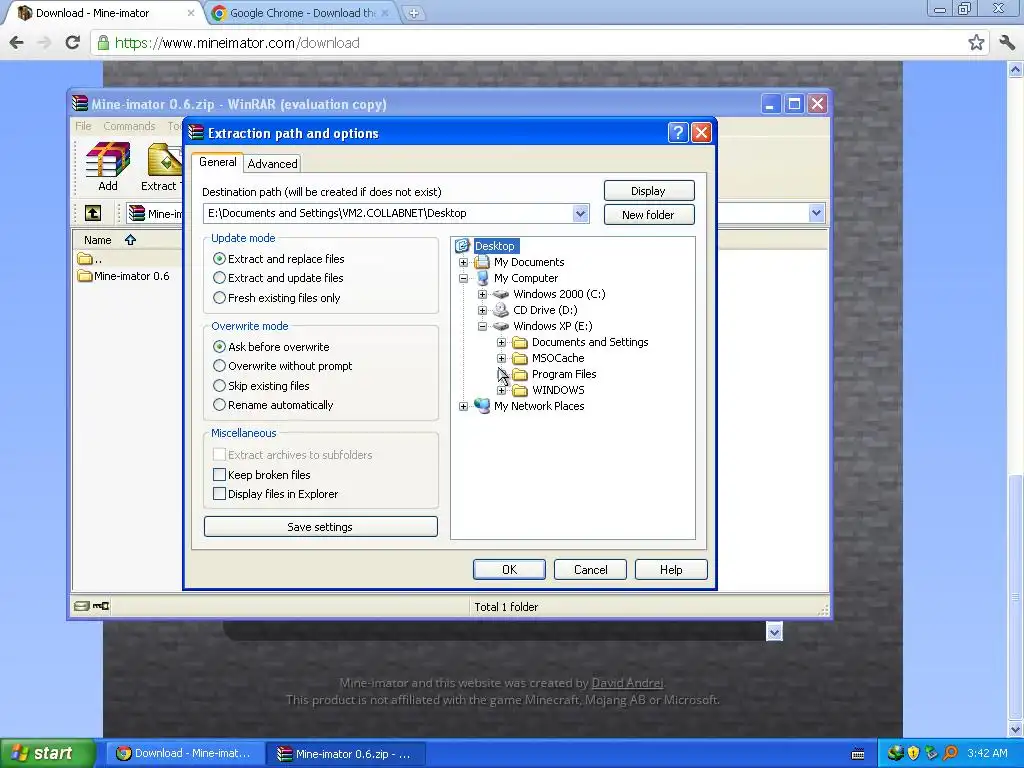Select Fresh existing files only
The width and height of the screenshot is (1024, 768).
pos(277,298)
